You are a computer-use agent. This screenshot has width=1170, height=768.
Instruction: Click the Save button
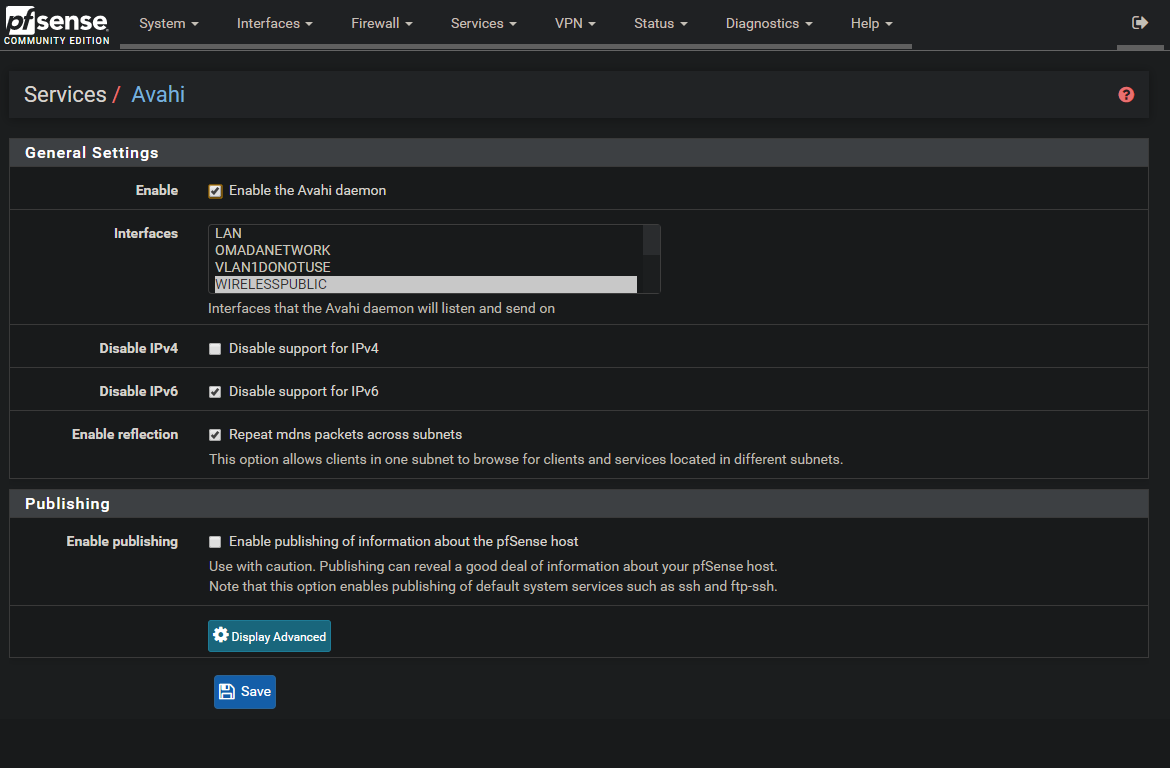(x=244, y=691)
